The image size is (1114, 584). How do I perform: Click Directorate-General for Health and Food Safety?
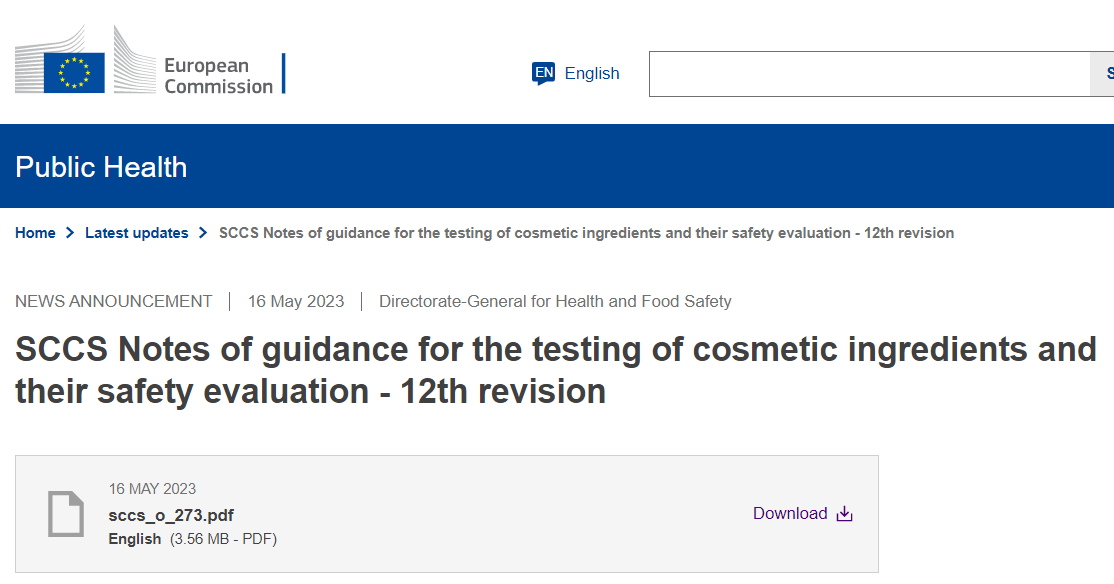point(555,301)
